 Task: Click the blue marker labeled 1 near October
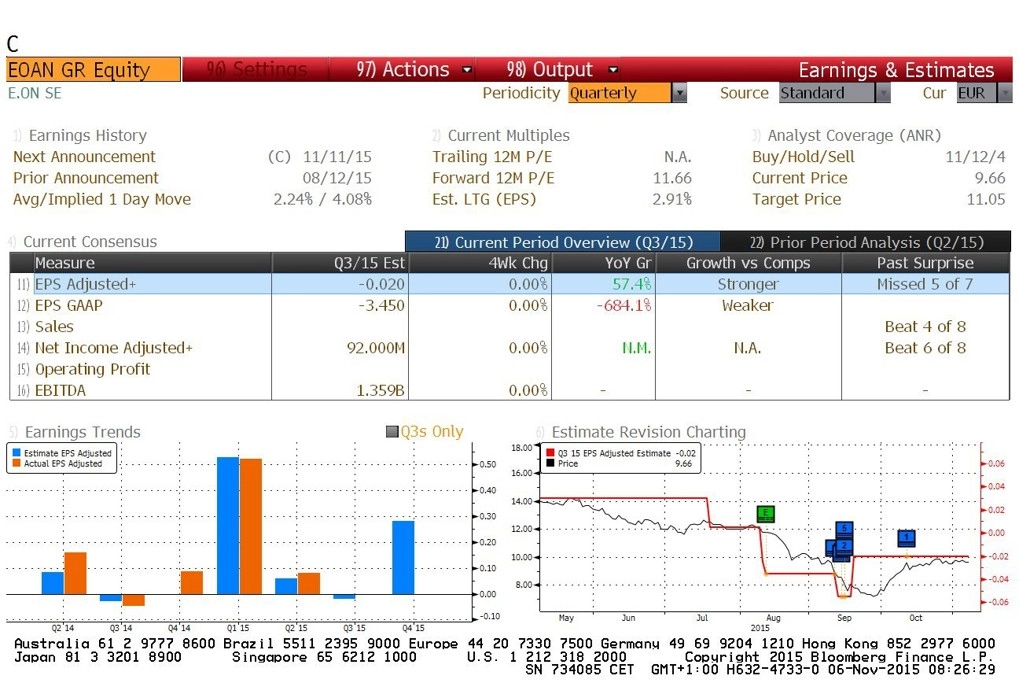pyautogui.click(x=906, y=538)
